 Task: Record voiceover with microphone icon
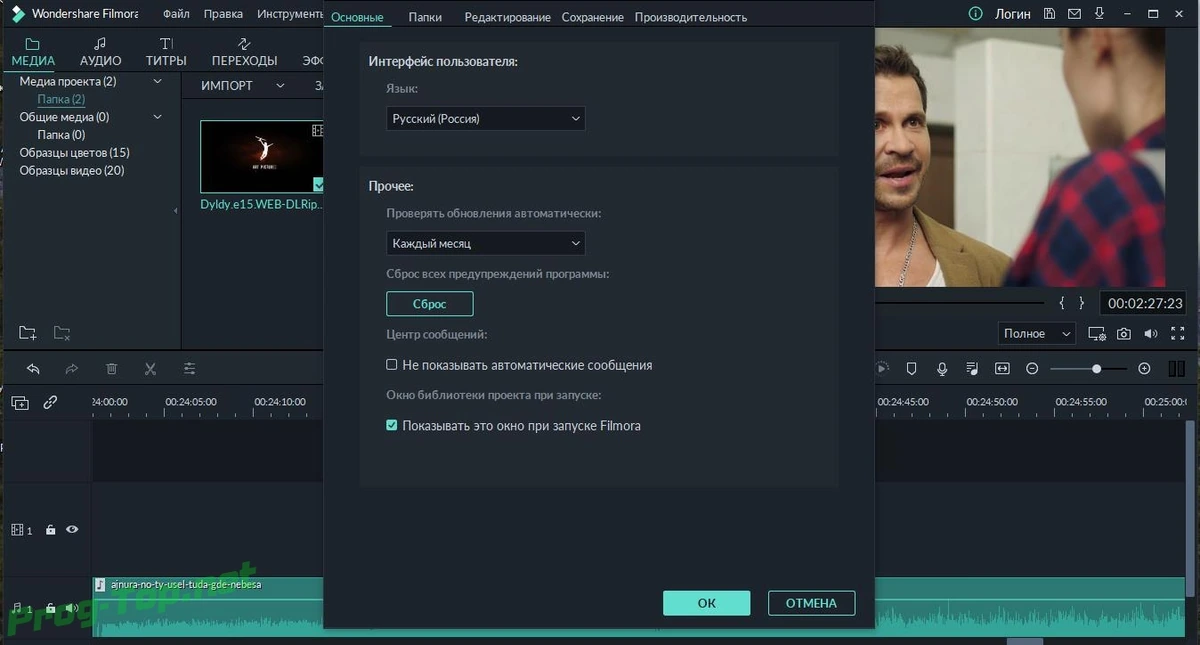click(942, 368)
